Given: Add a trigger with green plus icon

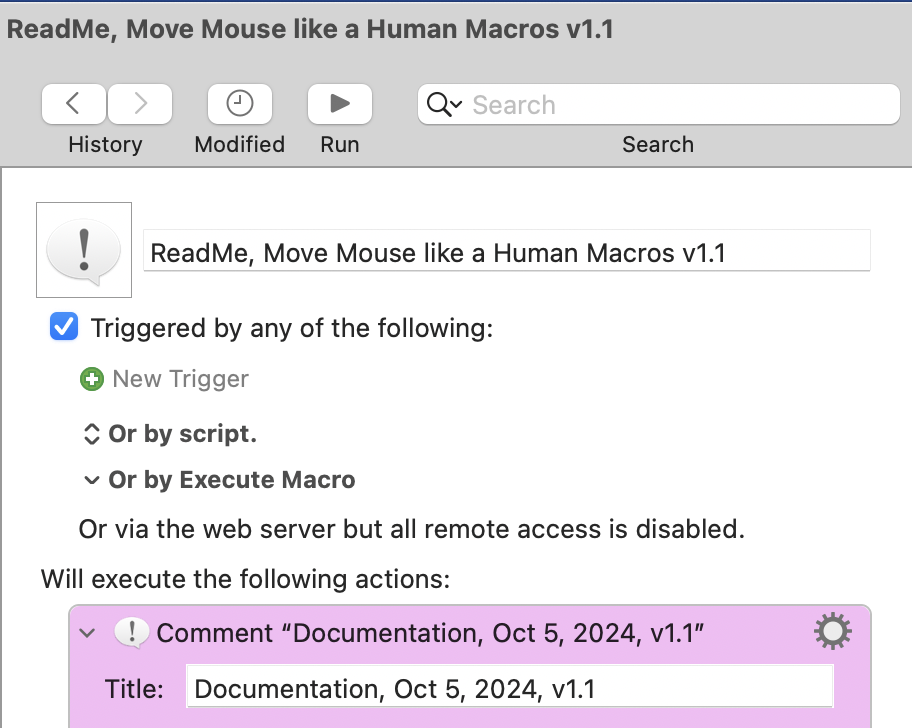Looking at the screenshot, I should 92,380.
